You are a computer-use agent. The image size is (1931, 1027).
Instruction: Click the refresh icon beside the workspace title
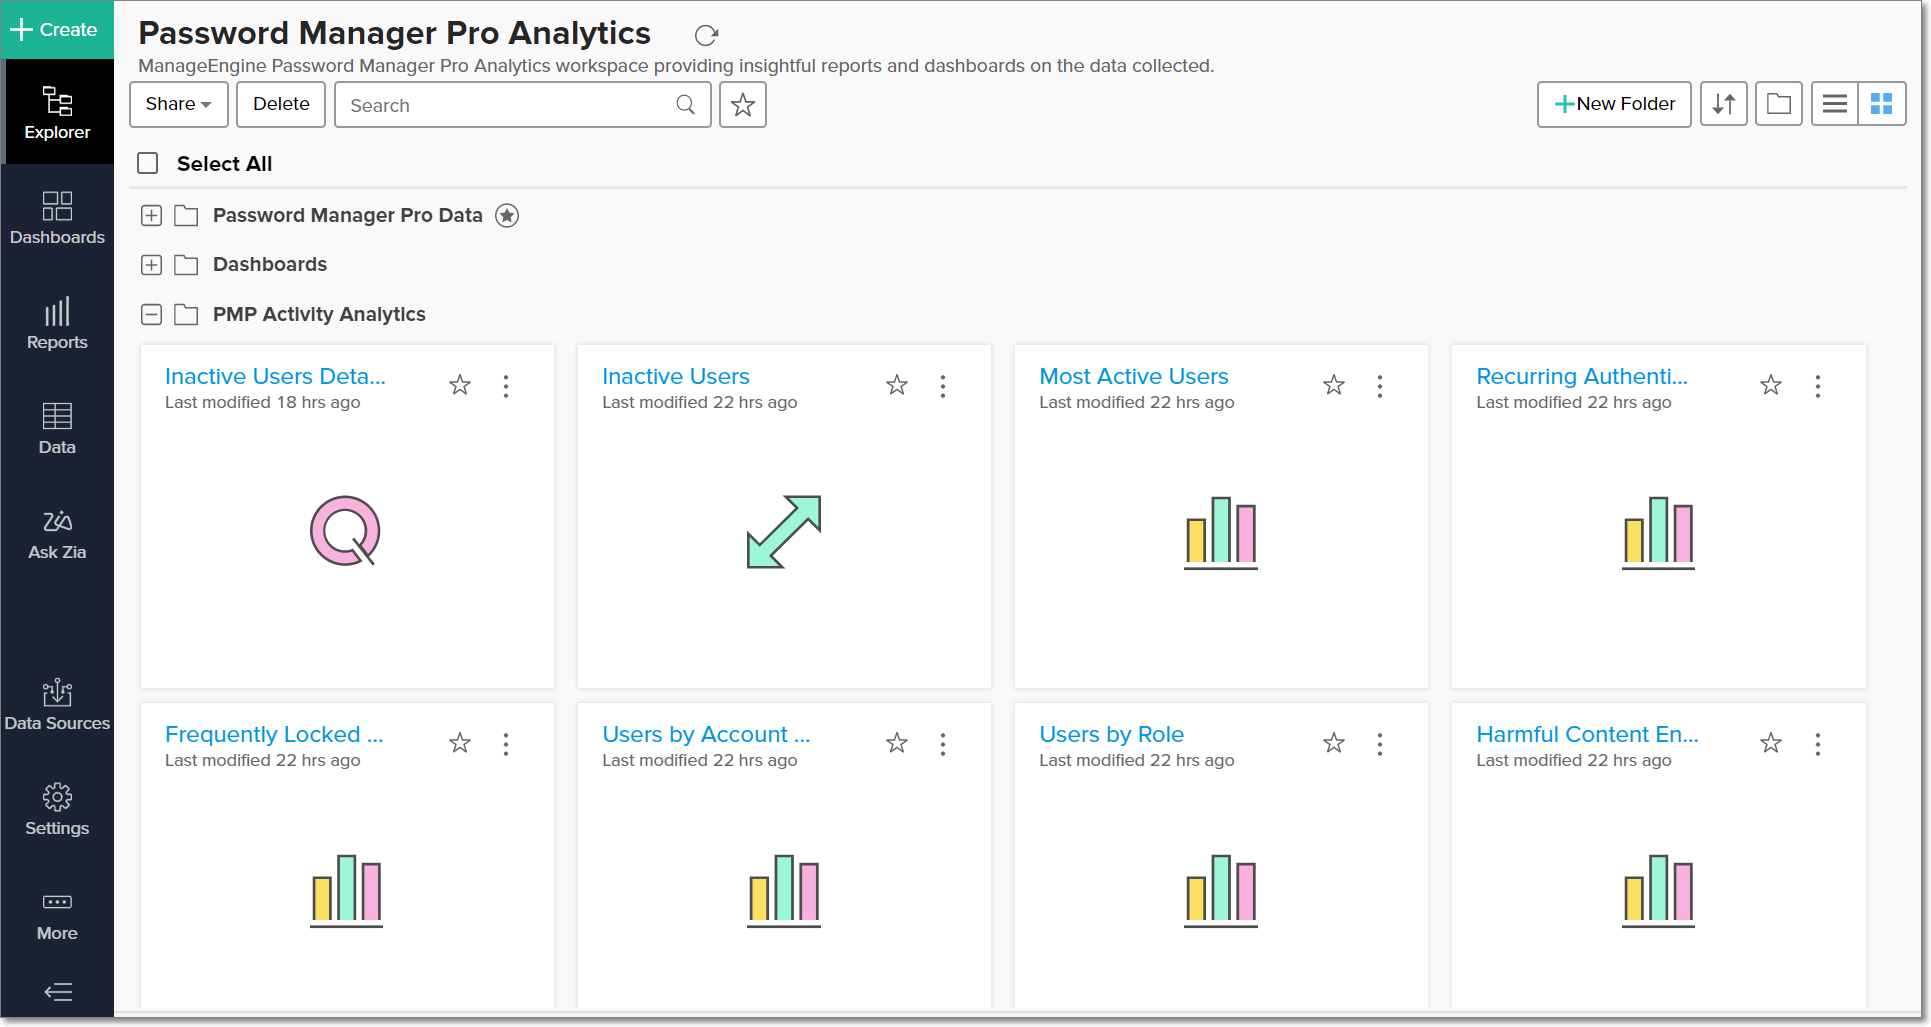tap(706, 35)
